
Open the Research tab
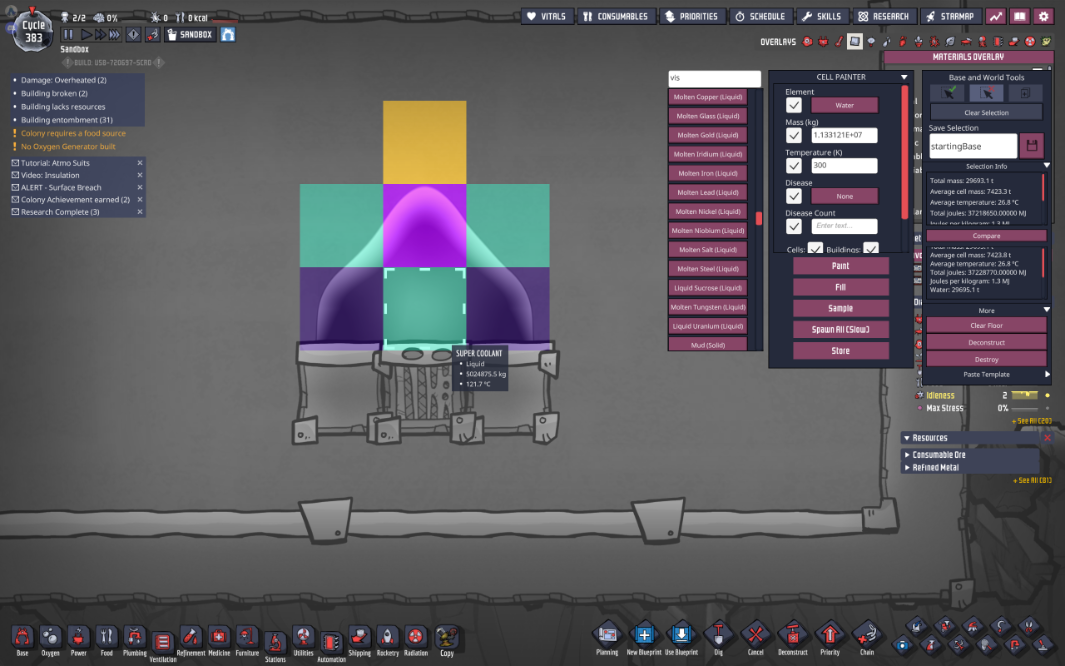883,16
